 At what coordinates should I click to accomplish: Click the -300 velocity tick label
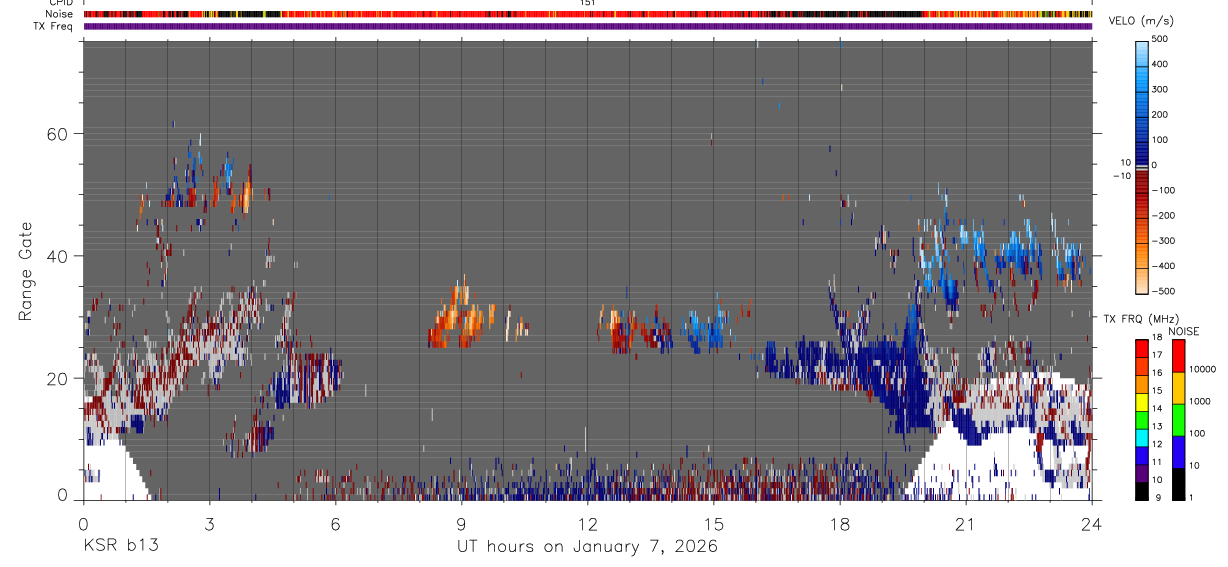[x=1164, y=240]
